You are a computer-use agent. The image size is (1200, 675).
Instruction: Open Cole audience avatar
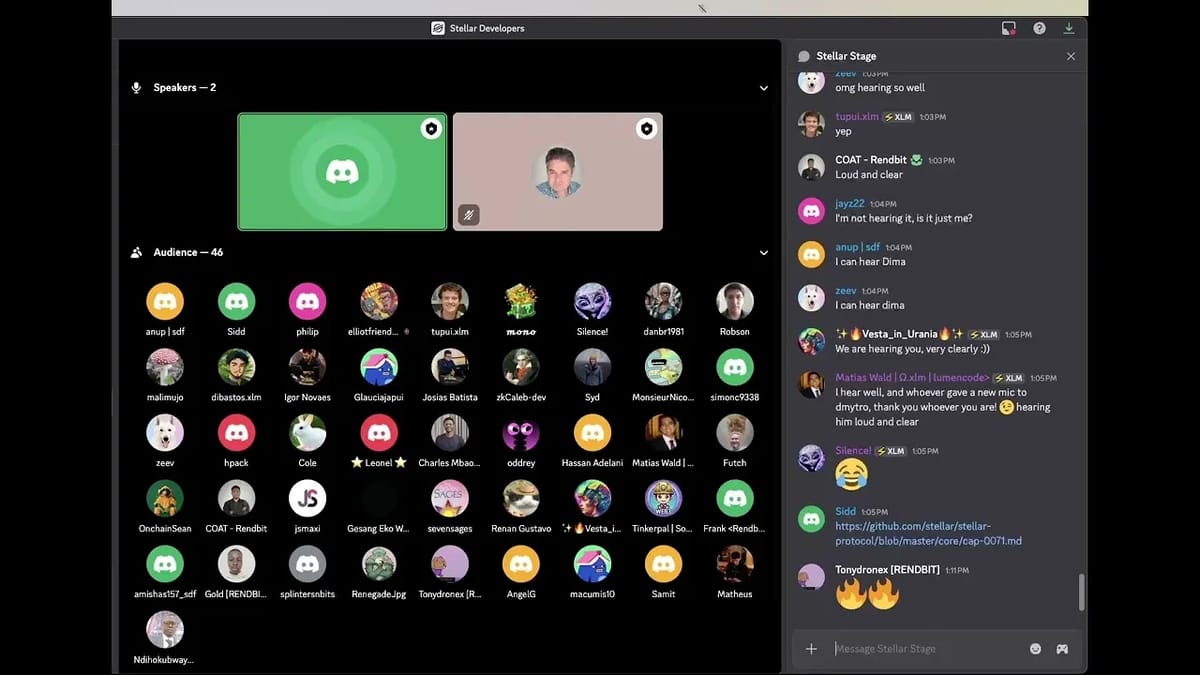coord(307,433)
